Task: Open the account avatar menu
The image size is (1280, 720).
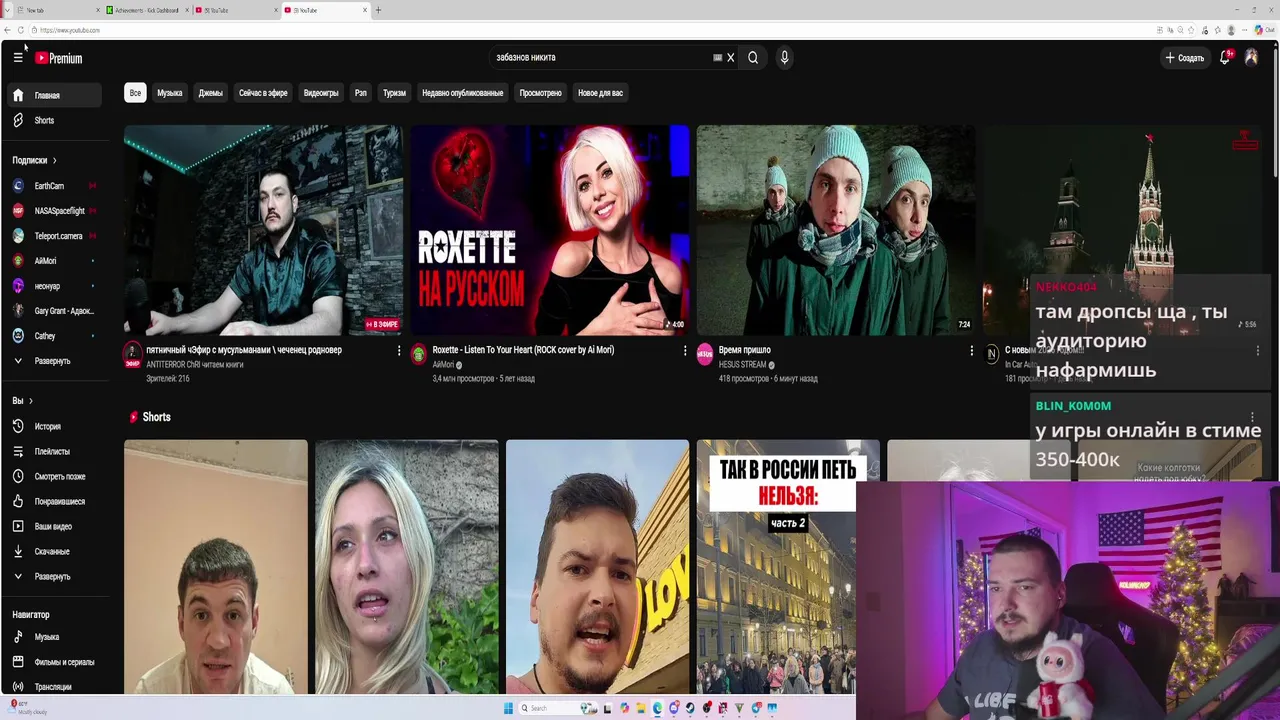Action: coord(1251,57)
